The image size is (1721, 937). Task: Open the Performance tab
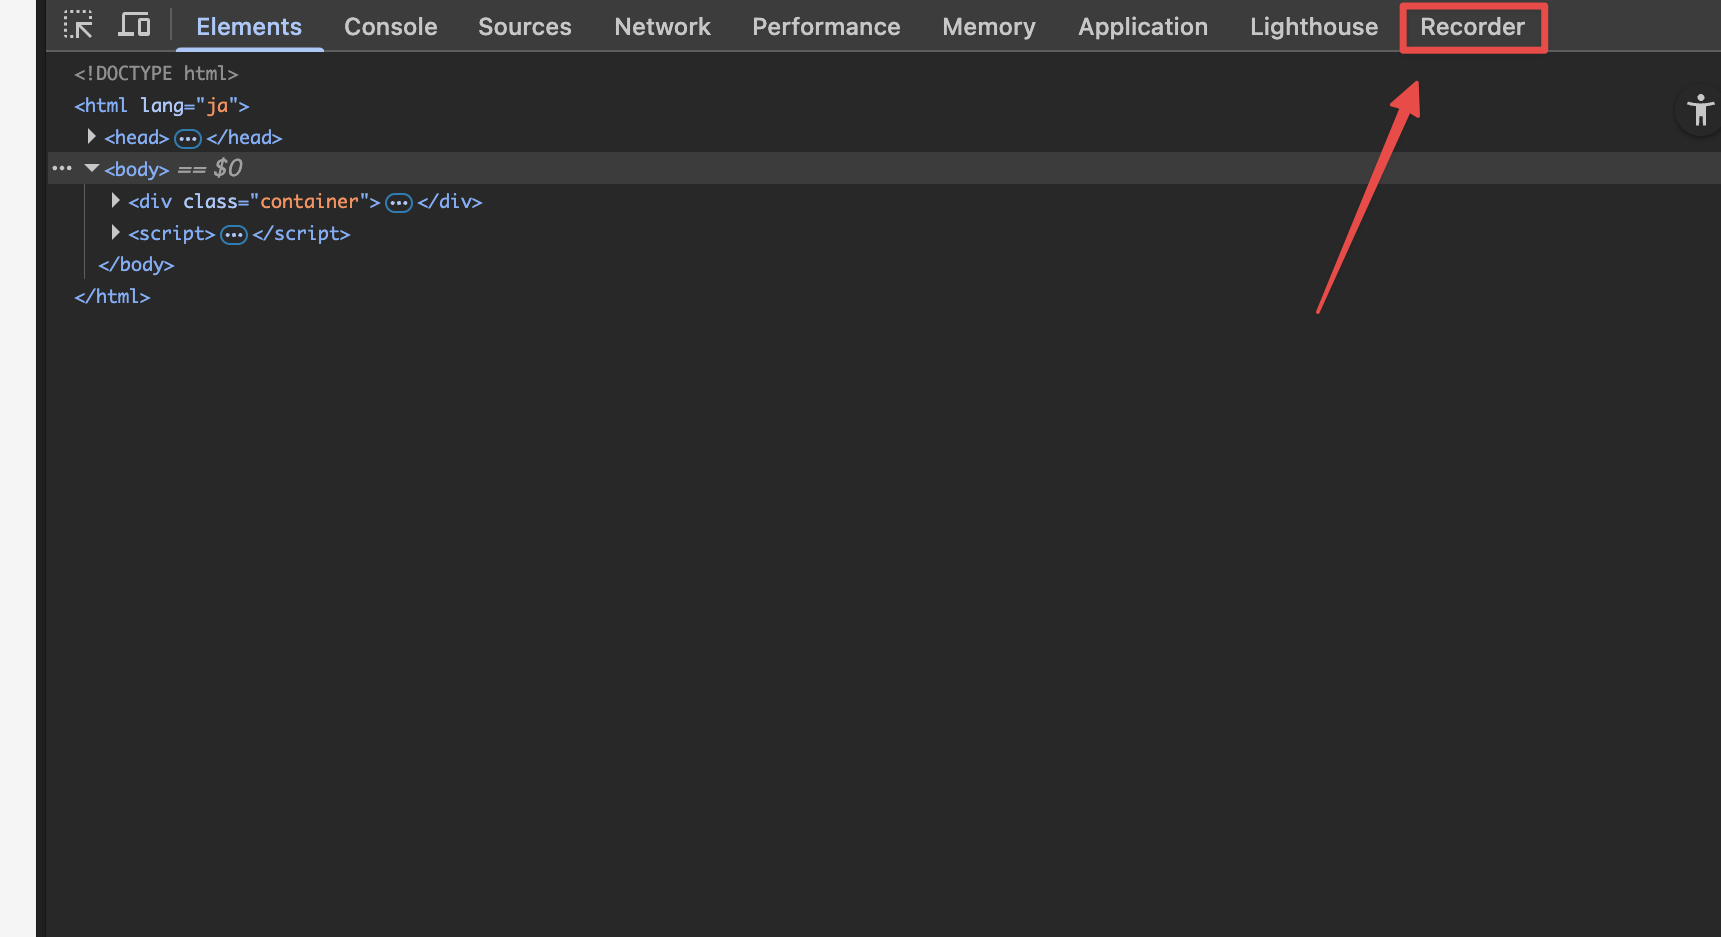click(826, 27)
